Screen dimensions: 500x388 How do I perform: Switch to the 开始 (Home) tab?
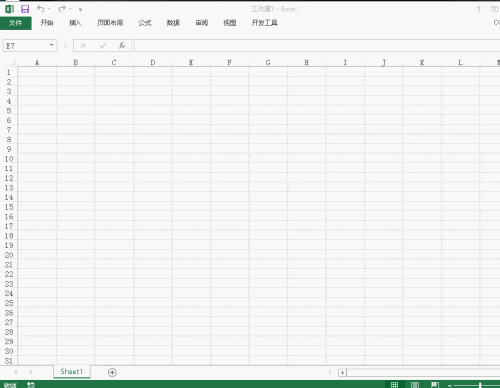click(x=47, y=23)
